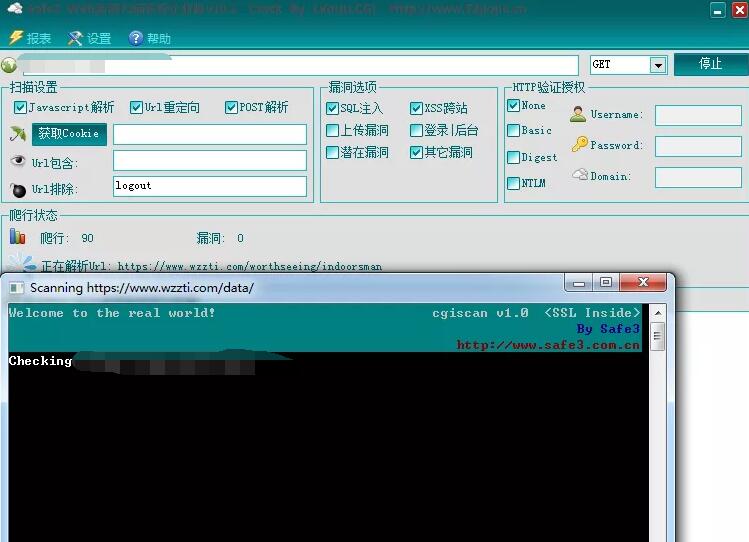
Task: Close the main scanner window
Action: (739, 10)
